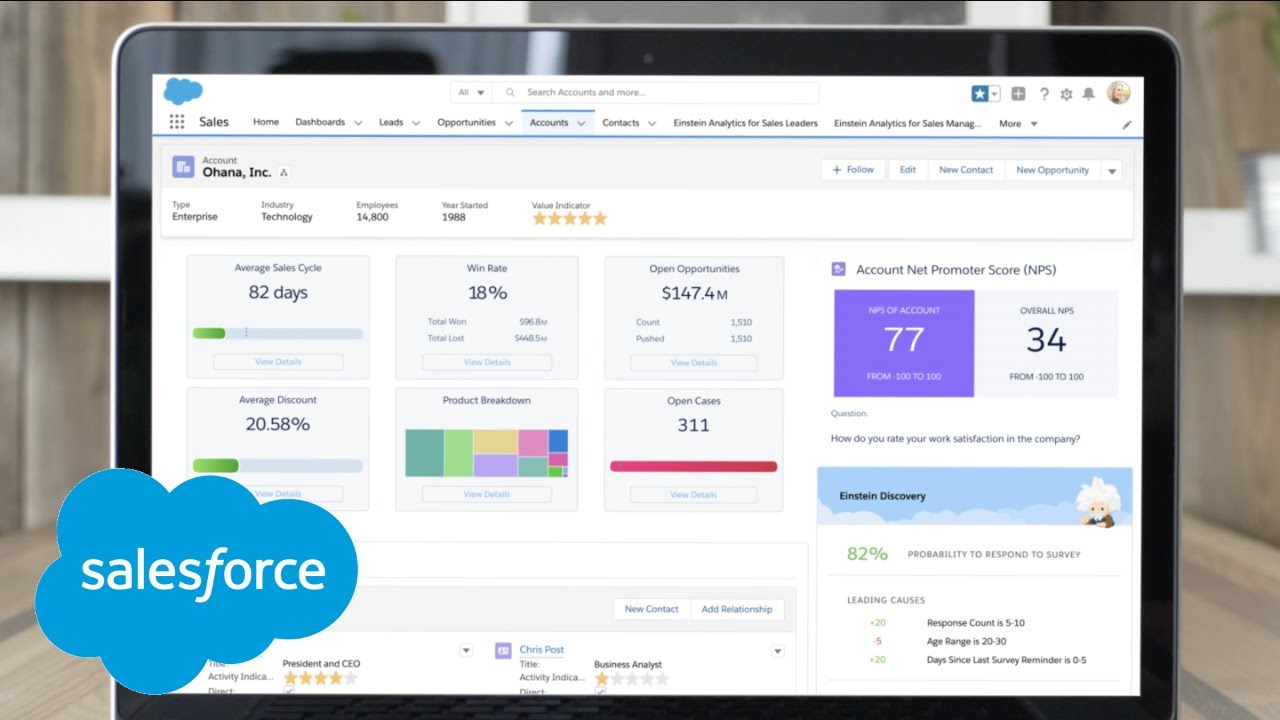The width and height of the screenshot is (1280, 720).
Task: Click the Account Net Promoter Score icon
Action: 839,269
